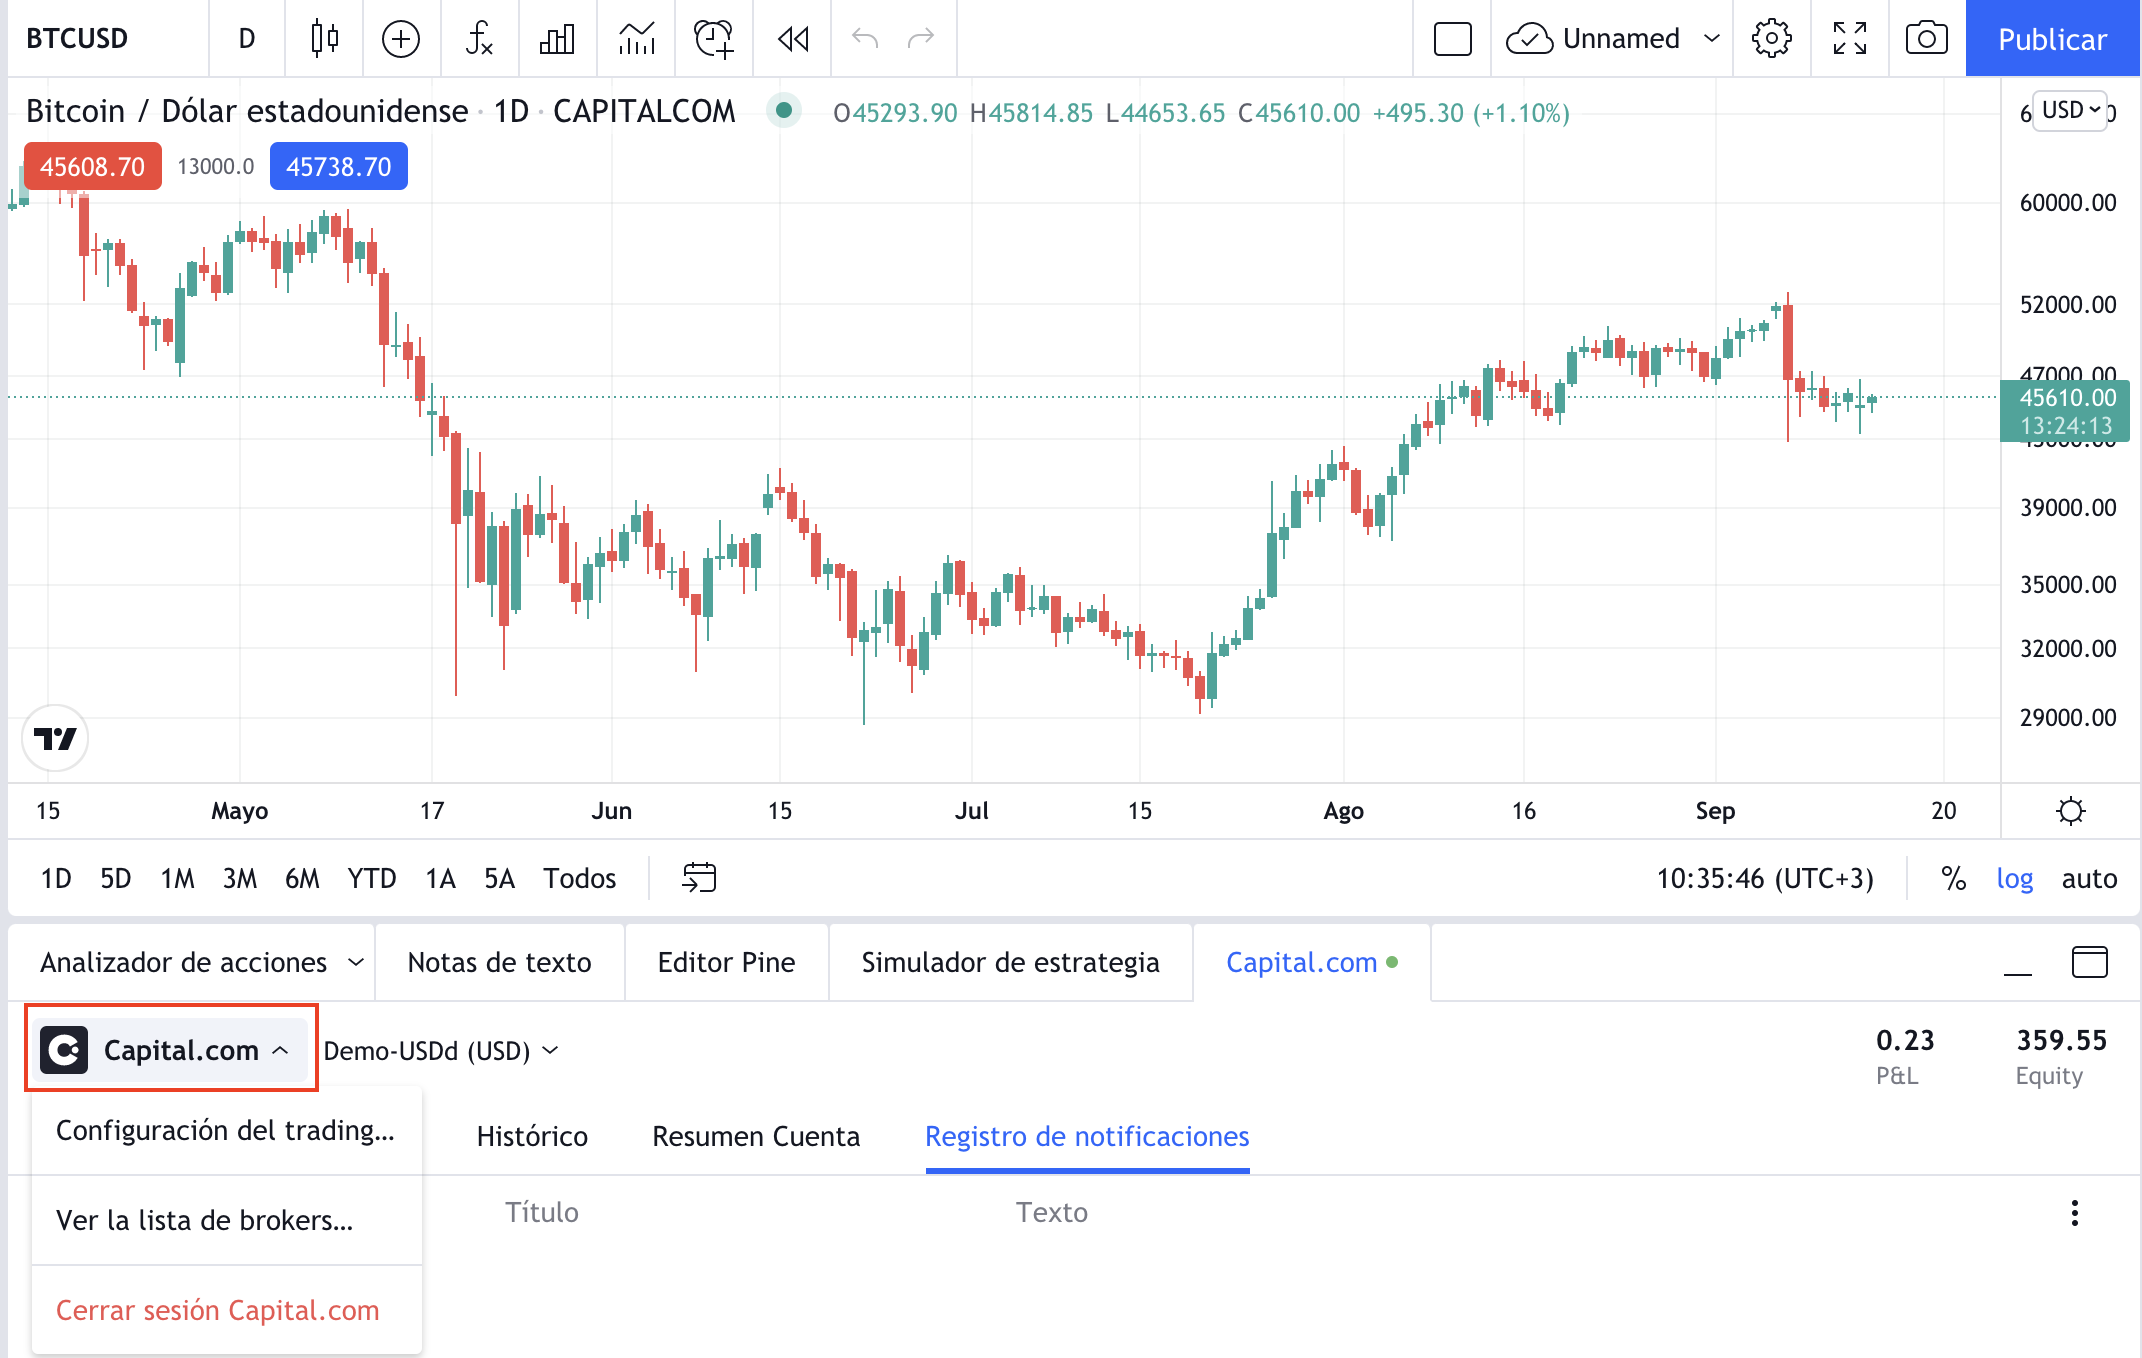Switch to the Editor Pine tab
This screenshot has height=1358, width=2142.
pyautogui.click(x=726, y=962)
